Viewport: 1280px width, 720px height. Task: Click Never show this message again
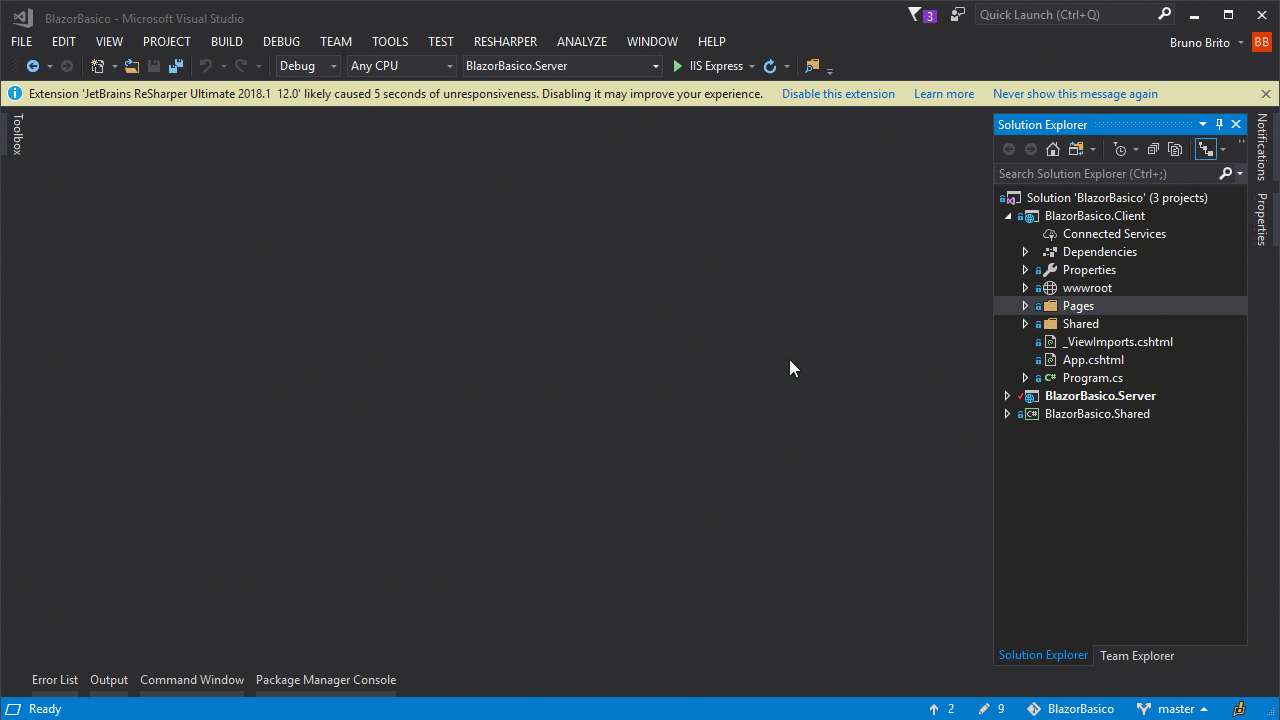click(x=1075, y=94)
